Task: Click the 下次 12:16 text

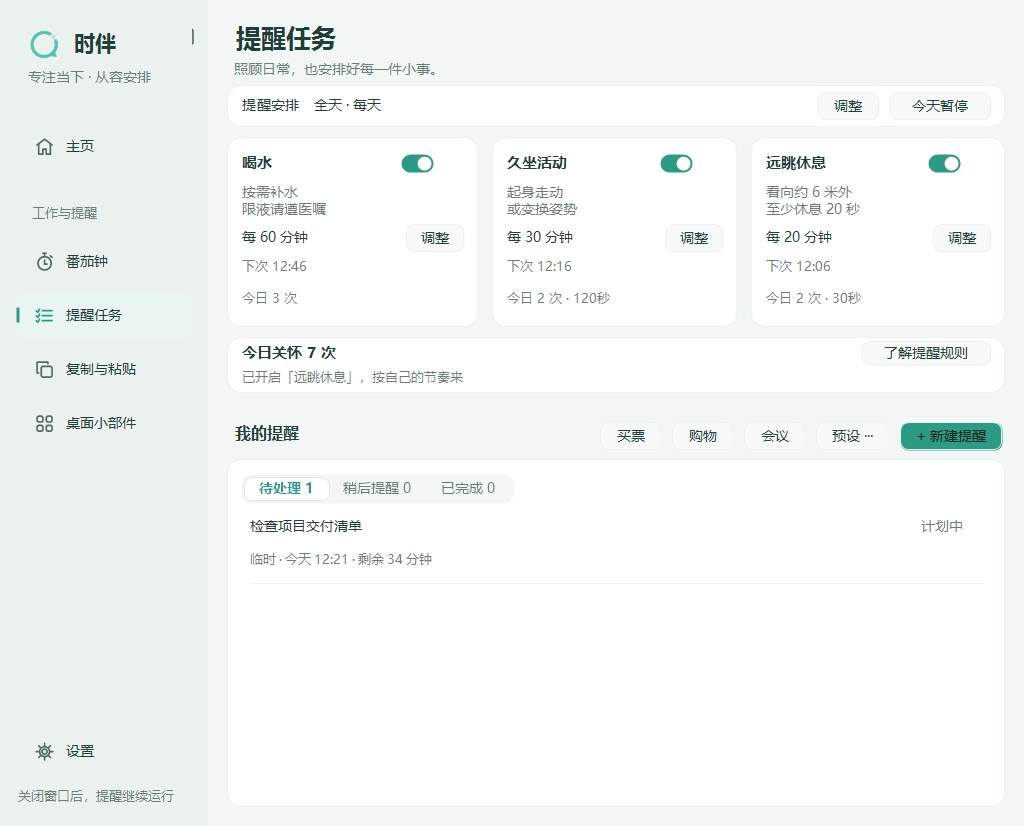Action: click(539, 266)
